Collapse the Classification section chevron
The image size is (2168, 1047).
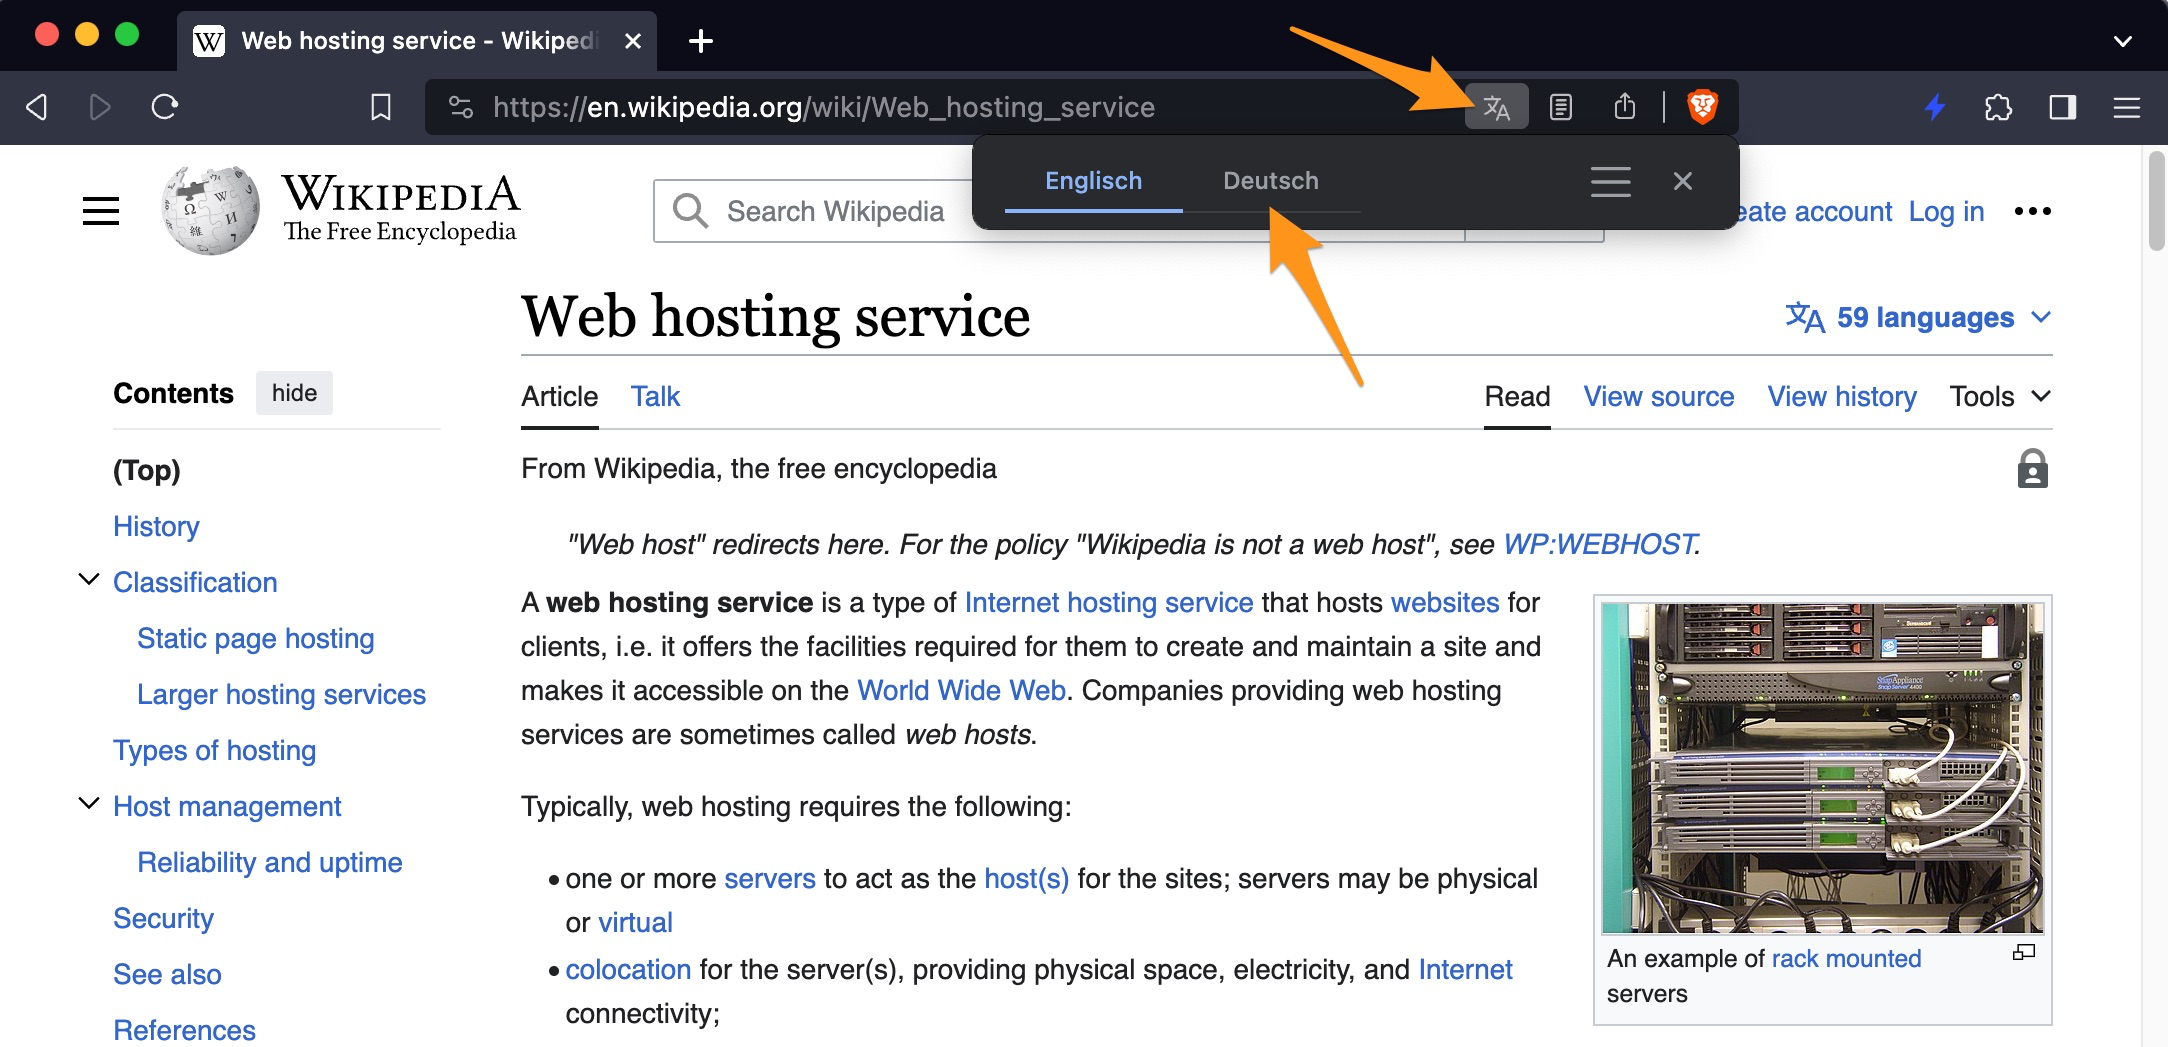click(89, 579)
